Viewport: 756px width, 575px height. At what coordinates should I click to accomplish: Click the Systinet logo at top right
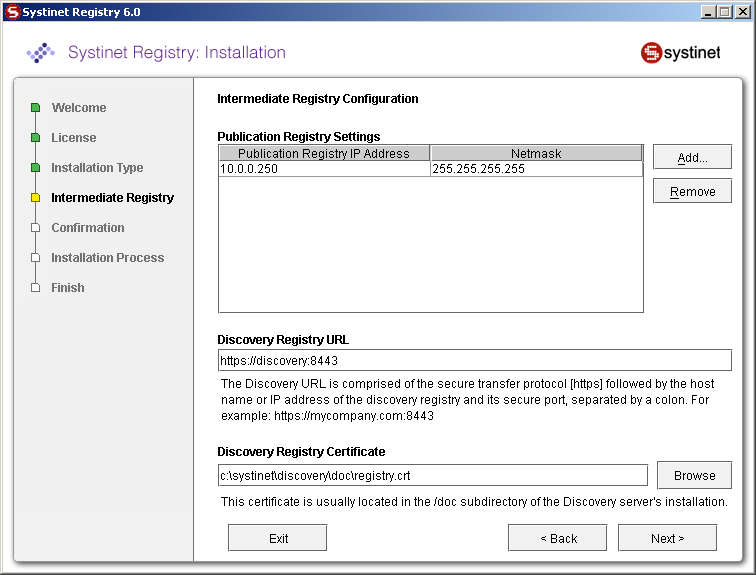pyautogui.click(x=680, y=53)
